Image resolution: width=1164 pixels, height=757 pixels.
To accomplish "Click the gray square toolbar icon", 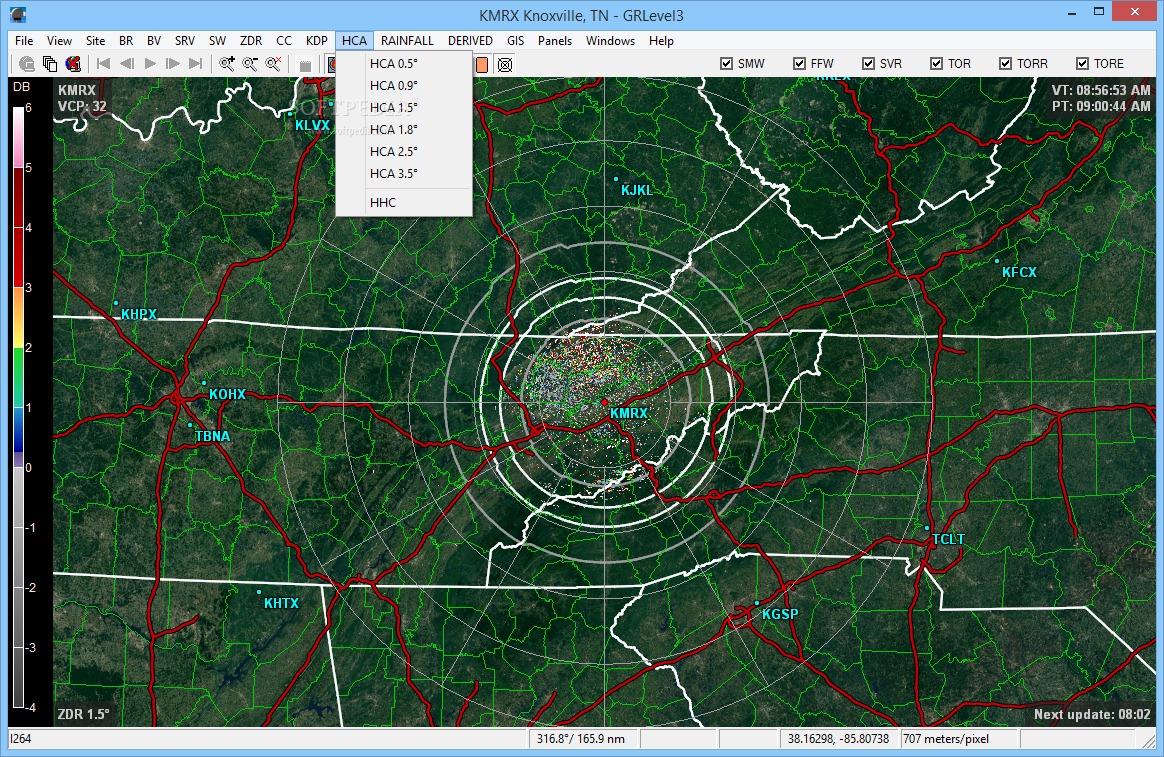I will pyautogui.click(x=304, y=65).
